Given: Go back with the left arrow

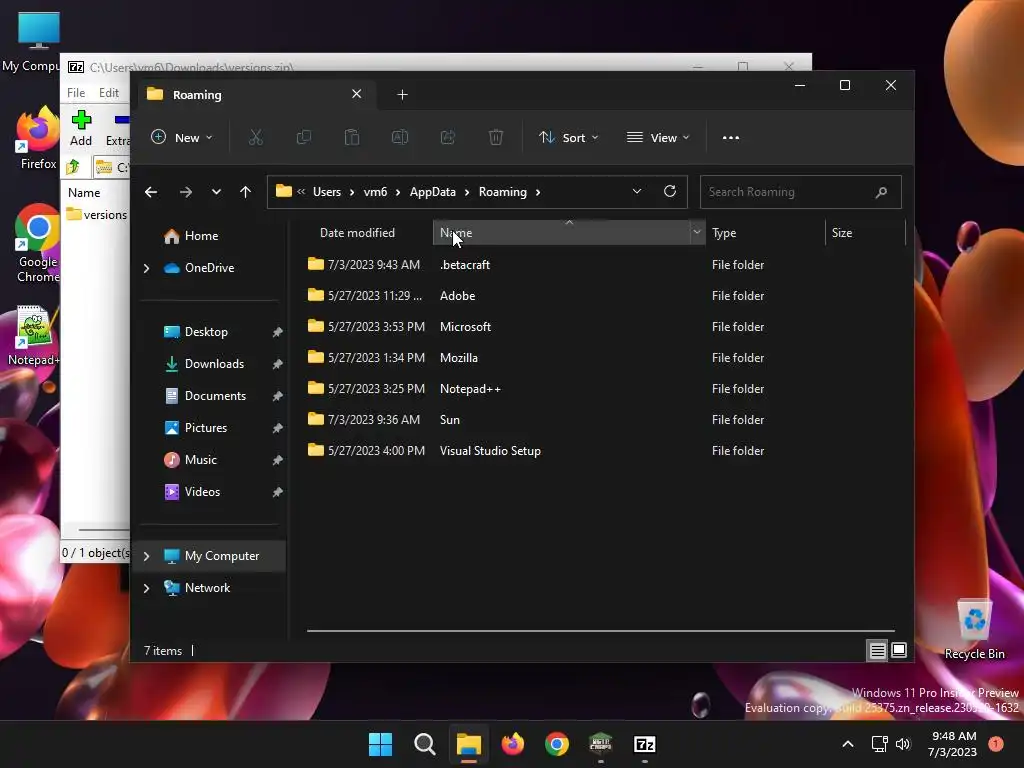Looking at the screenshot, I should coord(151,192).
